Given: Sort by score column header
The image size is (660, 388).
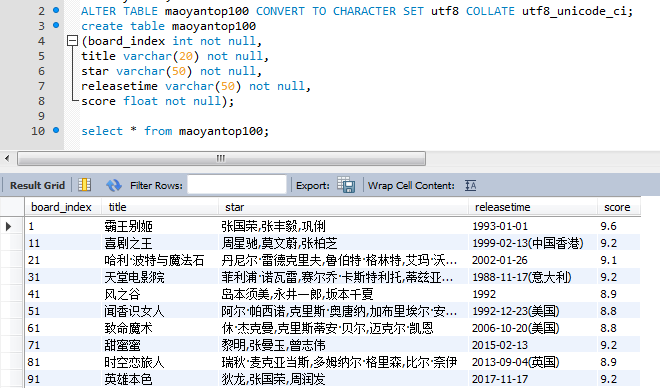Looking at the screenshot, I should (619, 207).
